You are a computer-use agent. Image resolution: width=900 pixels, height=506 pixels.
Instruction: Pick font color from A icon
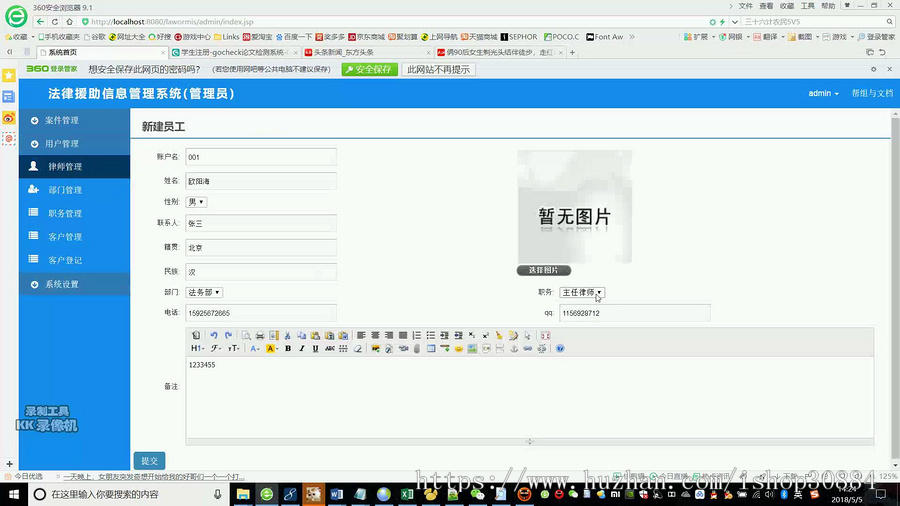click(x=255, y=348)
